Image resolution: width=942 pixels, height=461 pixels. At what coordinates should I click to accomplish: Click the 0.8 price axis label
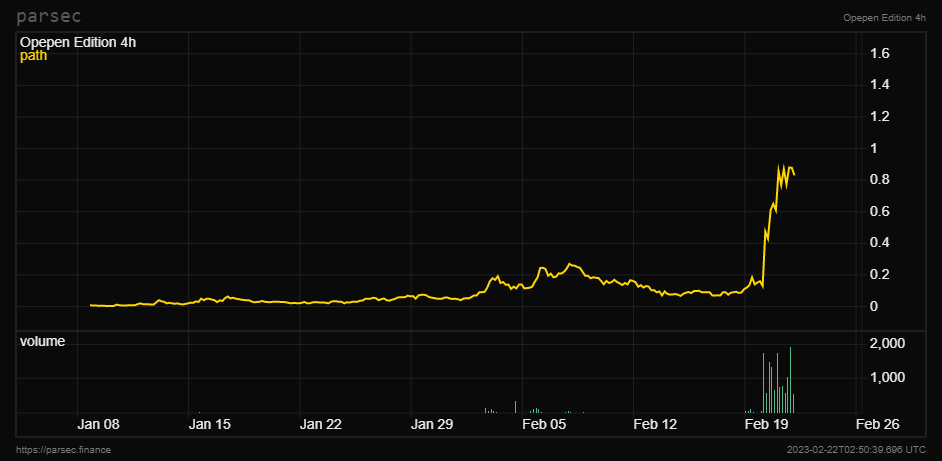pos(880,180)
